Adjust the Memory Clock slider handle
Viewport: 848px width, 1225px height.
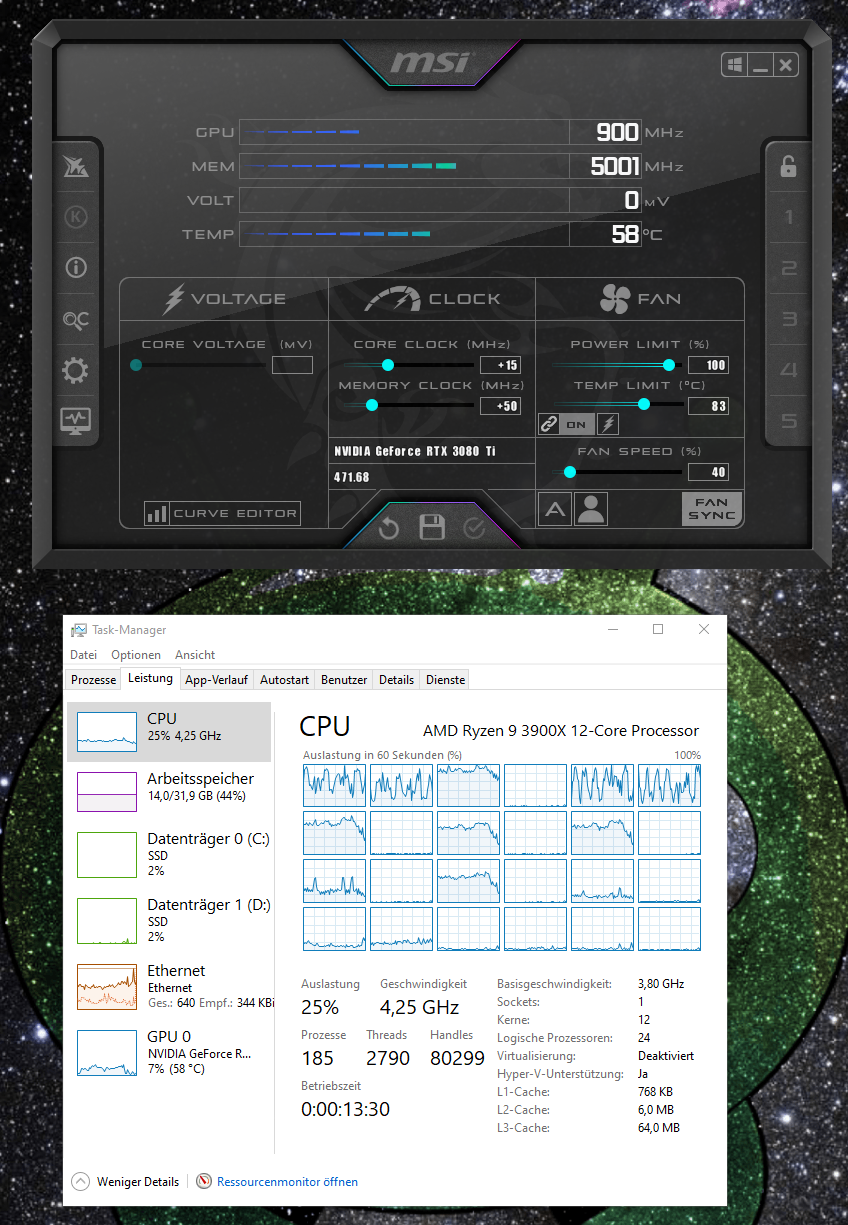(372, 405)
